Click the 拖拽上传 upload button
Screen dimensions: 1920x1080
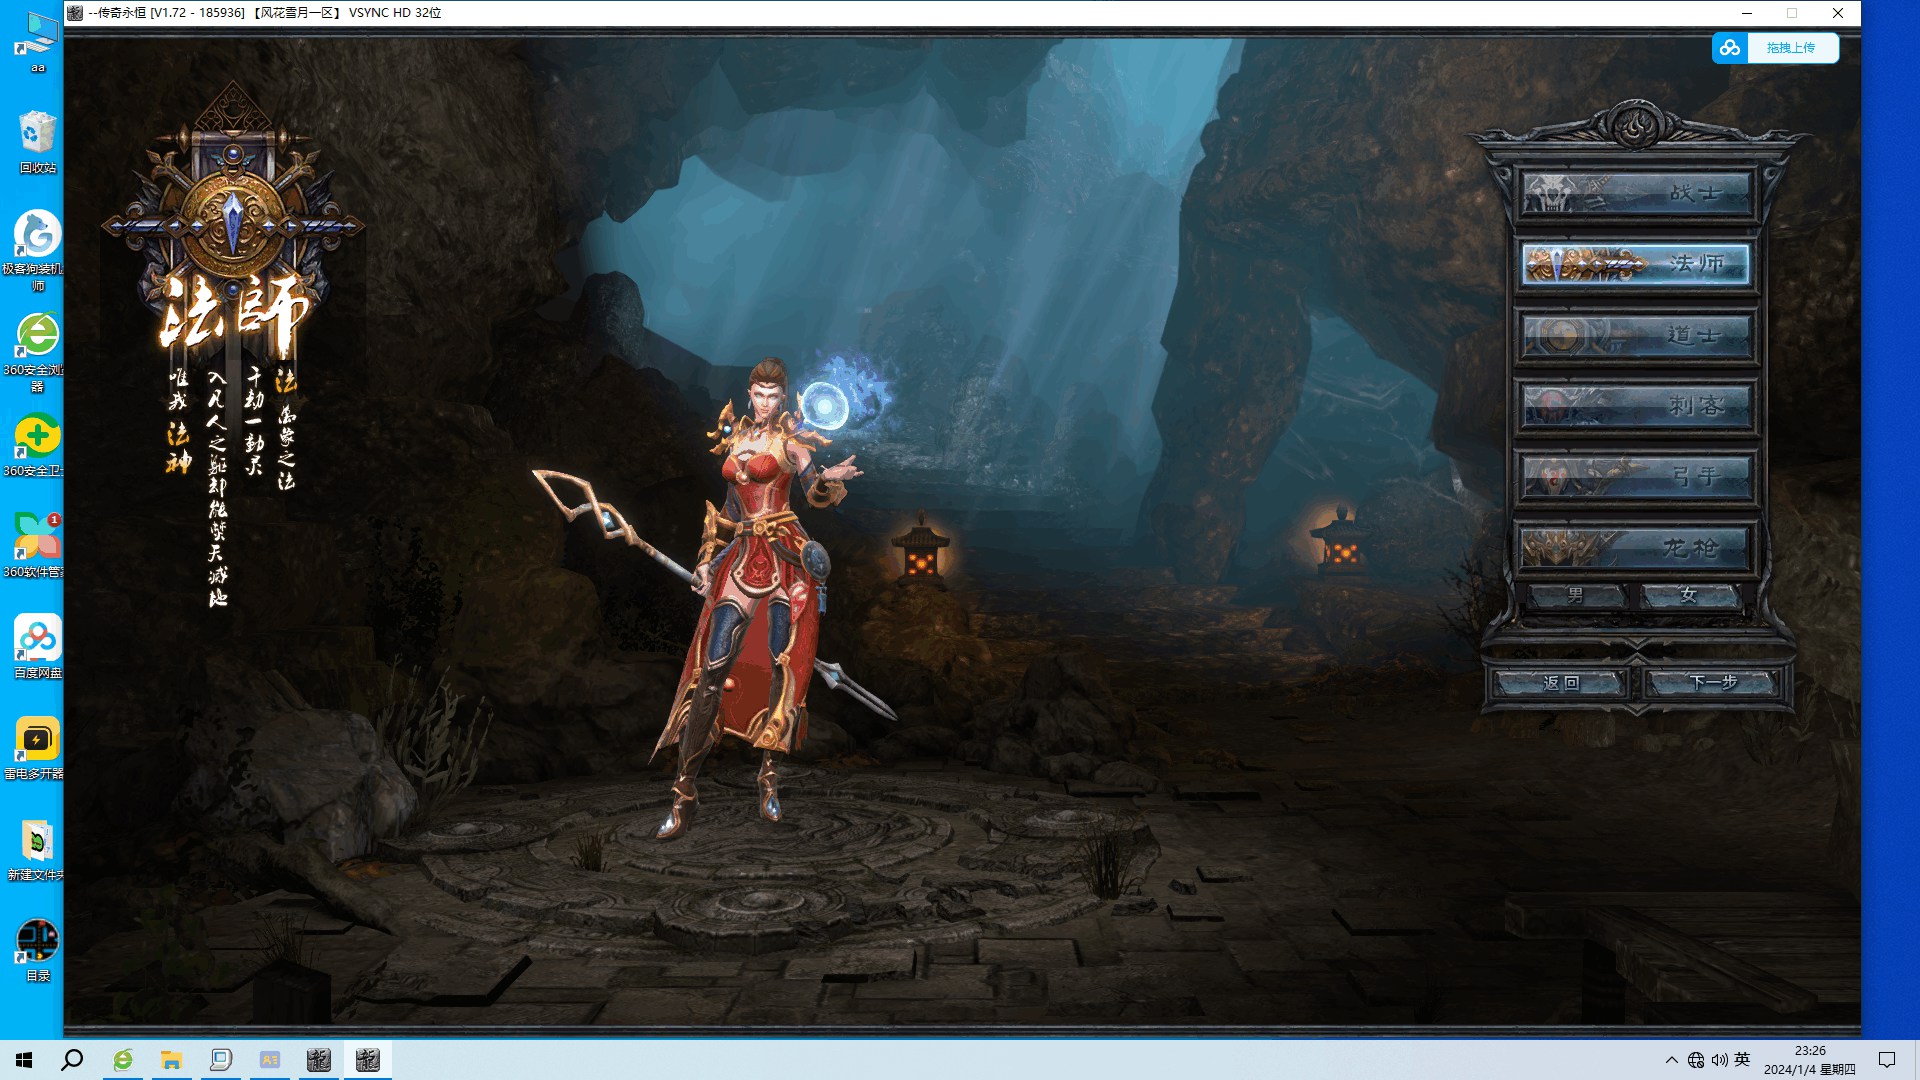click(x=1791, y=48)
